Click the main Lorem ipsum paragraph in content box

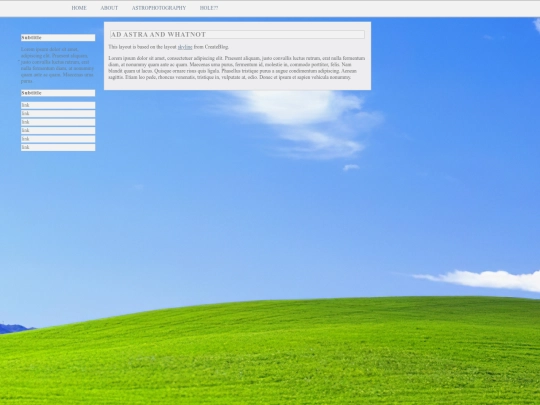[x=237, y=68]
